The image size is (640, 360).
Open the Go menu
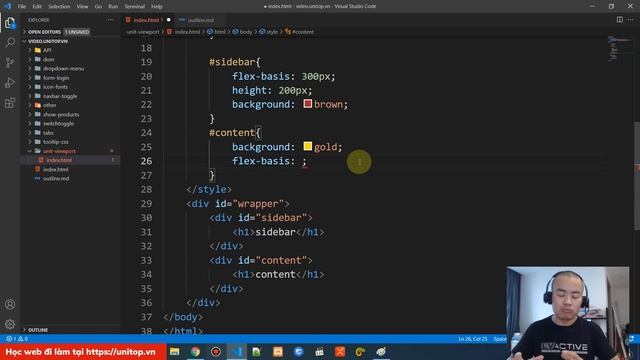98,7
